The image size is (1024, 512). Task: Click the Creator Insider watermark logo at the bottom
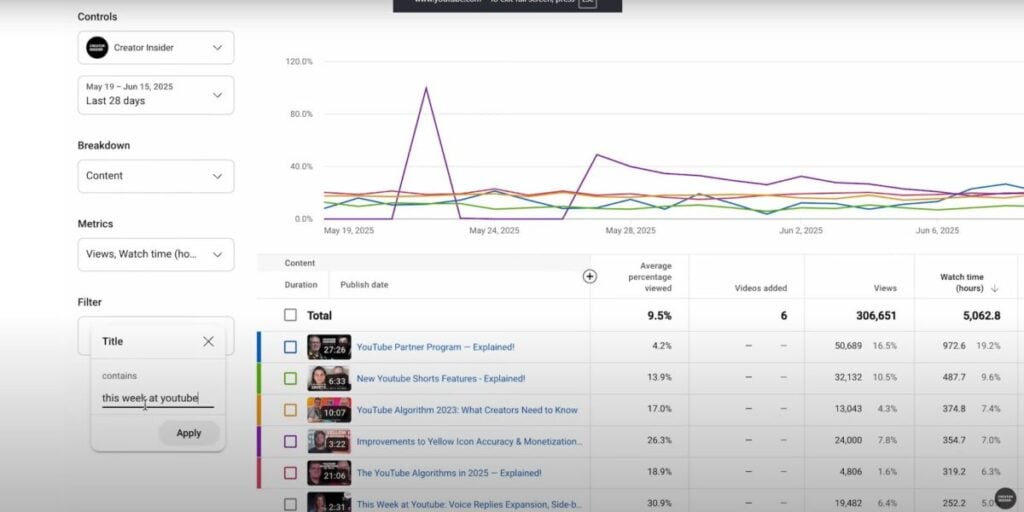1005,498
